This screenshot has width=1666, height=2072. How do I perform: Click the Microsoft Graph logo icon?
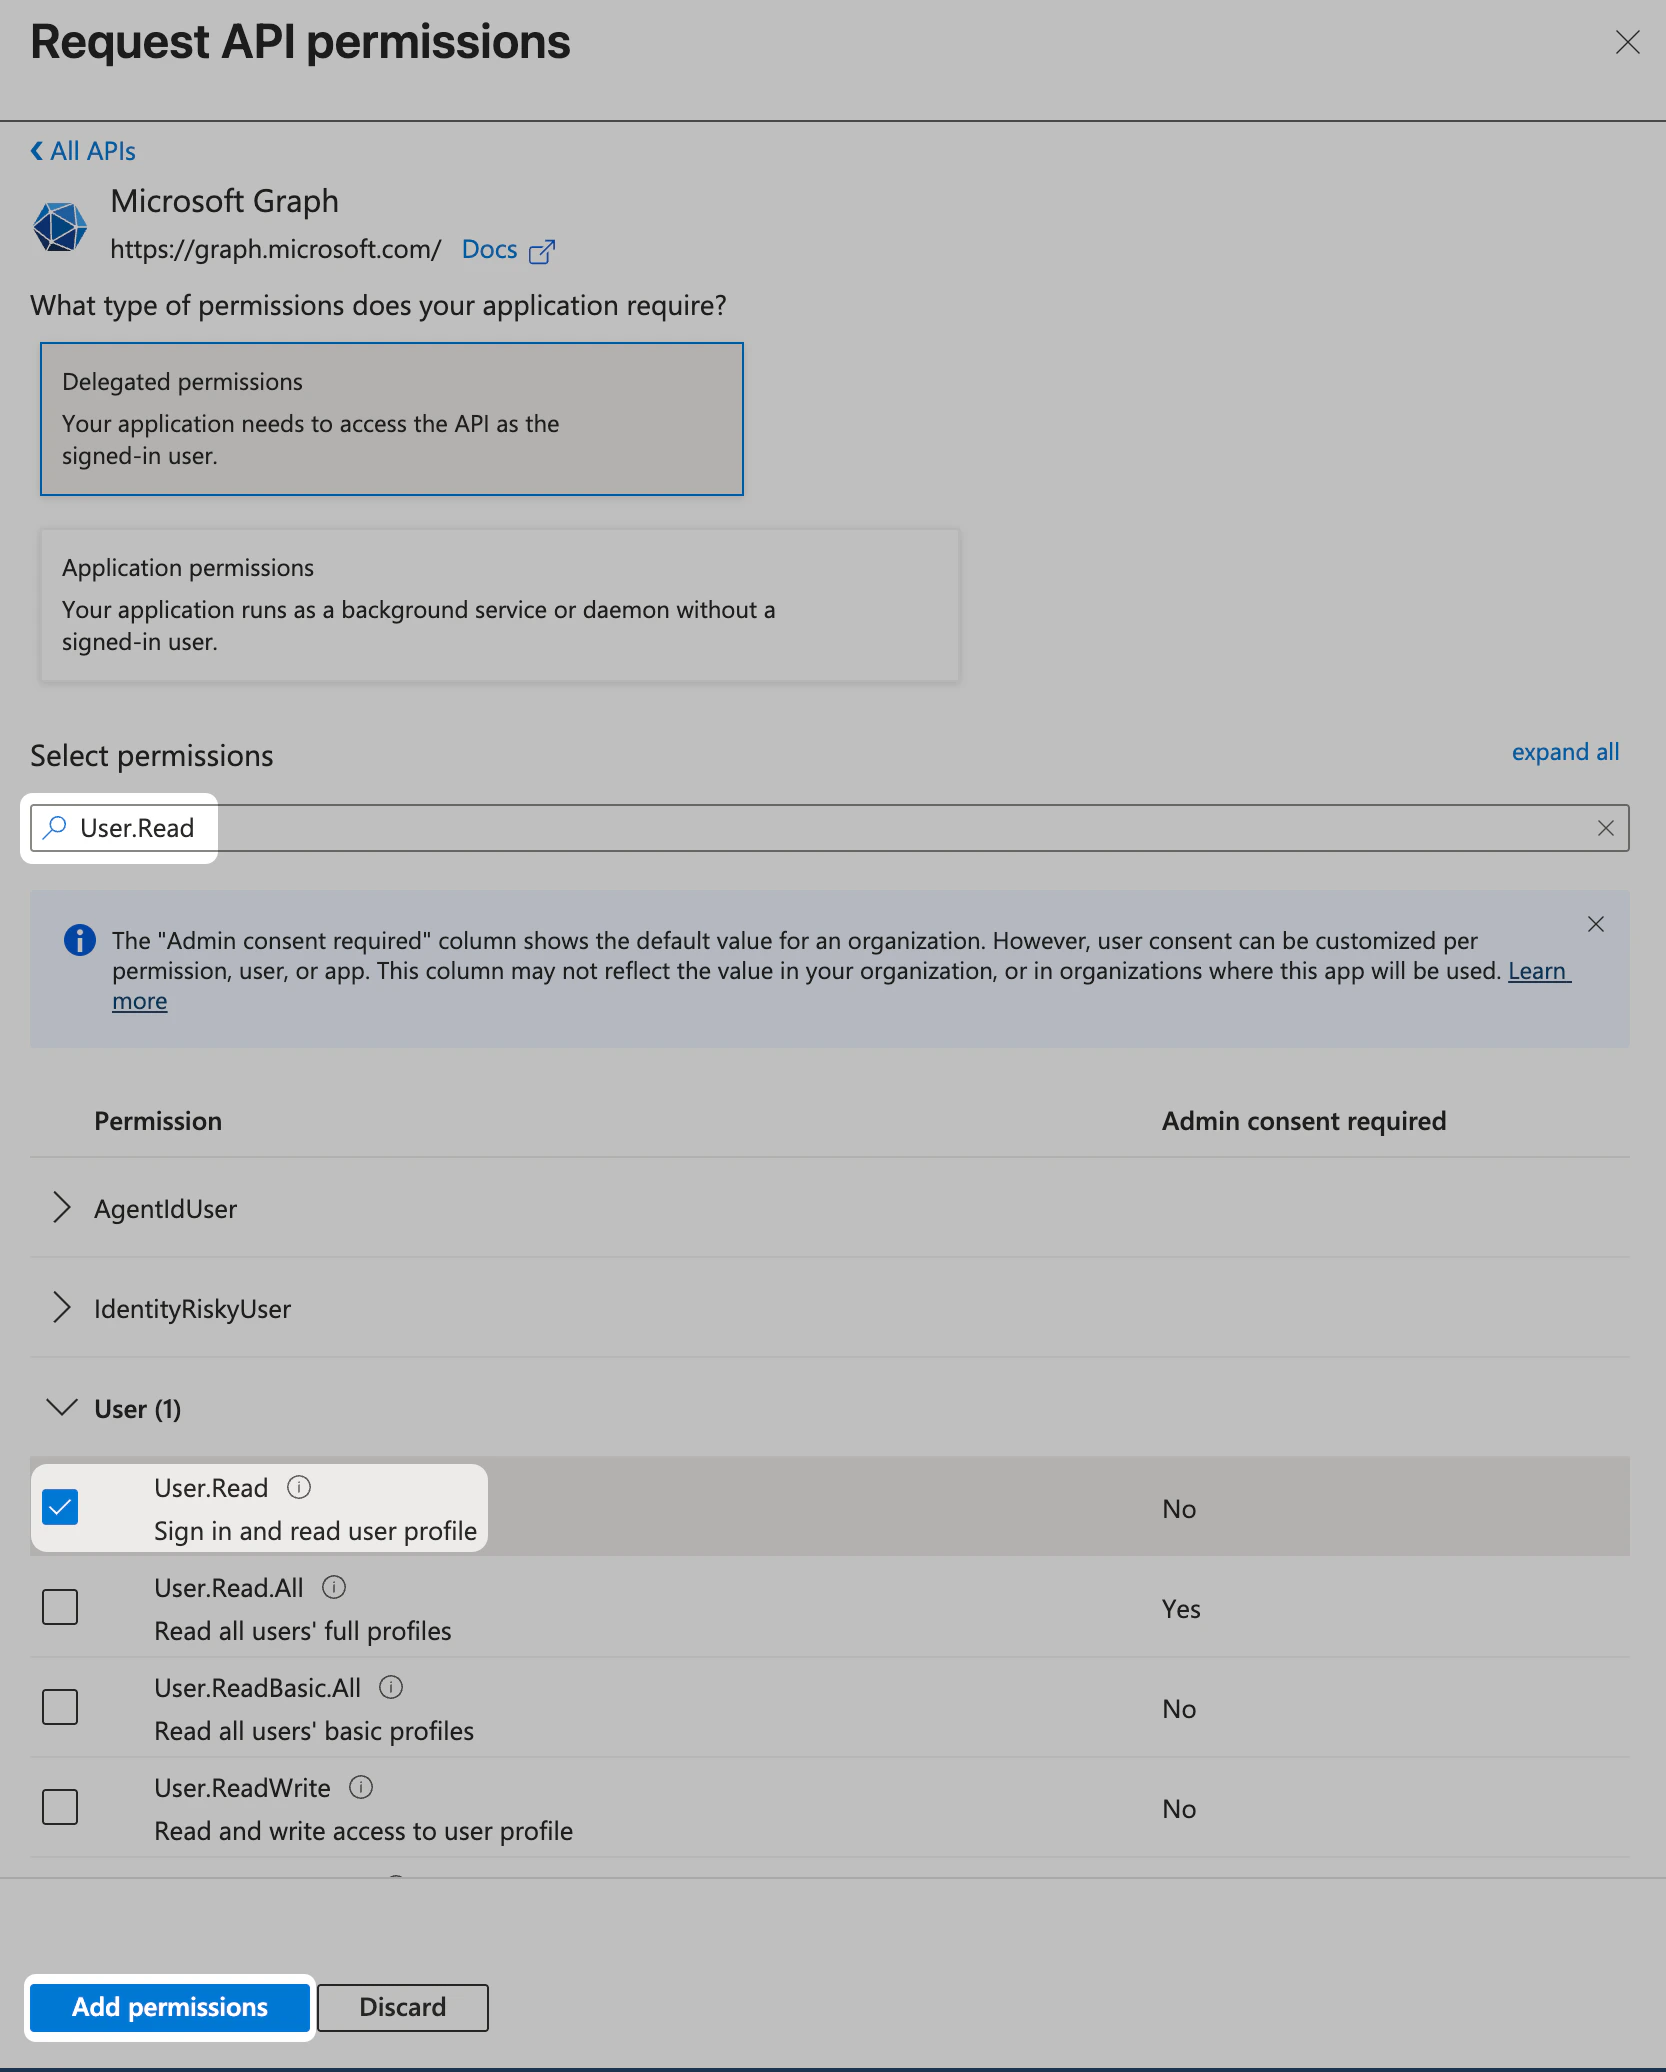(59, 226)
